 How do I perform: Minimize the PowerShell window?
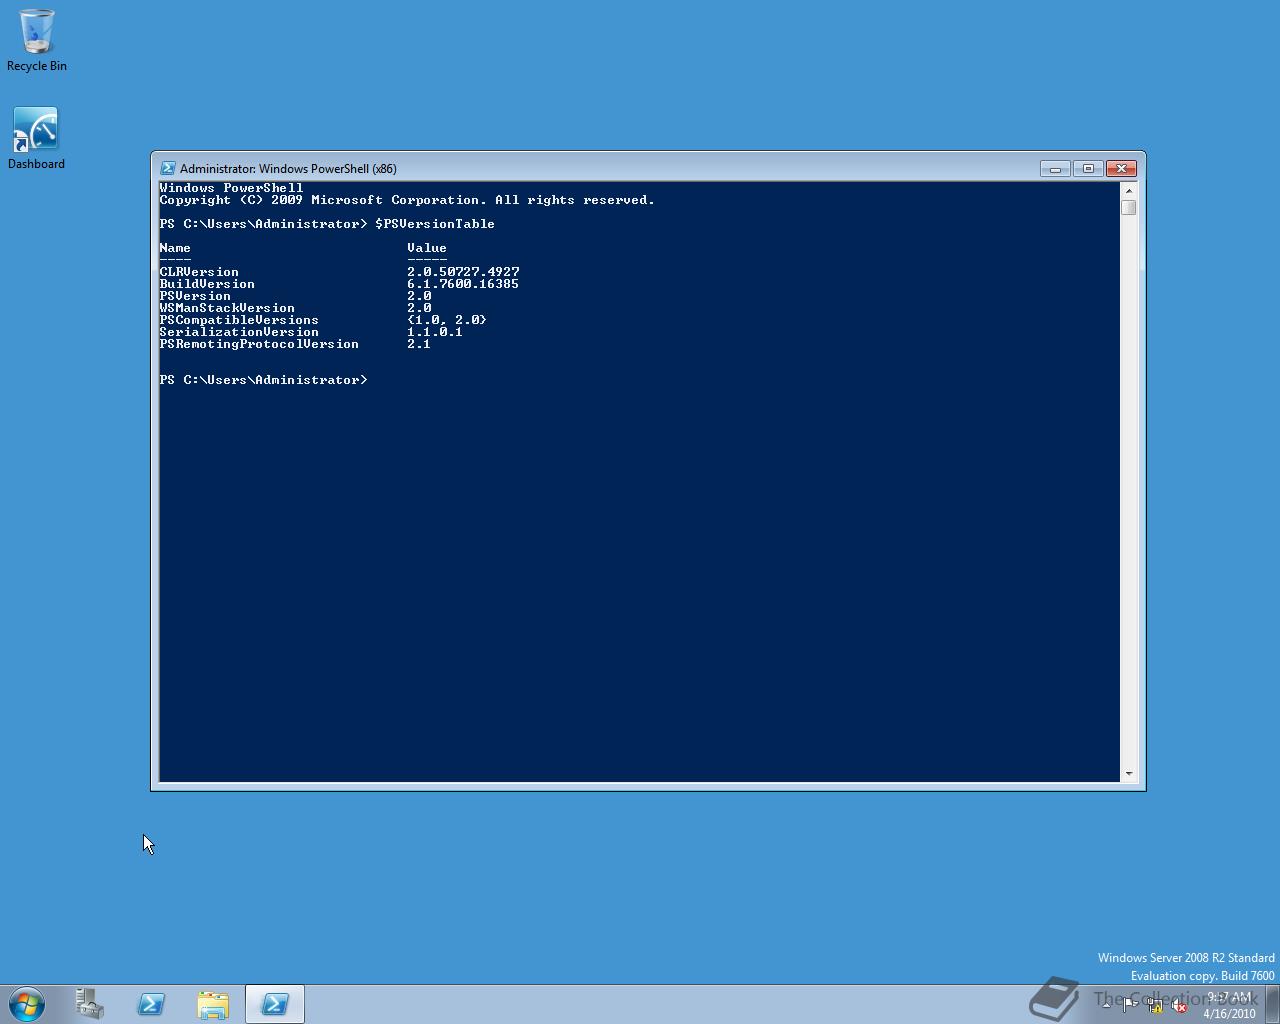[x=1055, y=168]
